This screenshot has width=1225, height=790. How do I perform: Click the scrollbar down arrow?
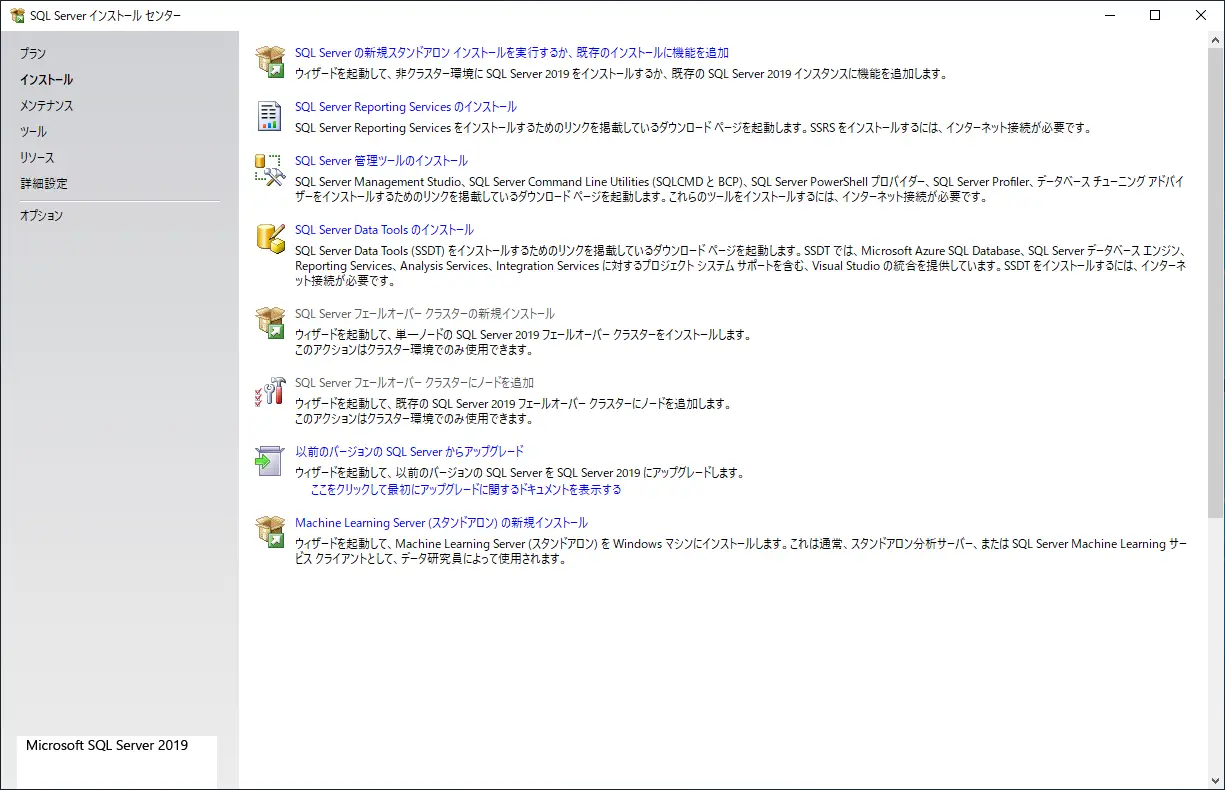(x=1216, y=781)
